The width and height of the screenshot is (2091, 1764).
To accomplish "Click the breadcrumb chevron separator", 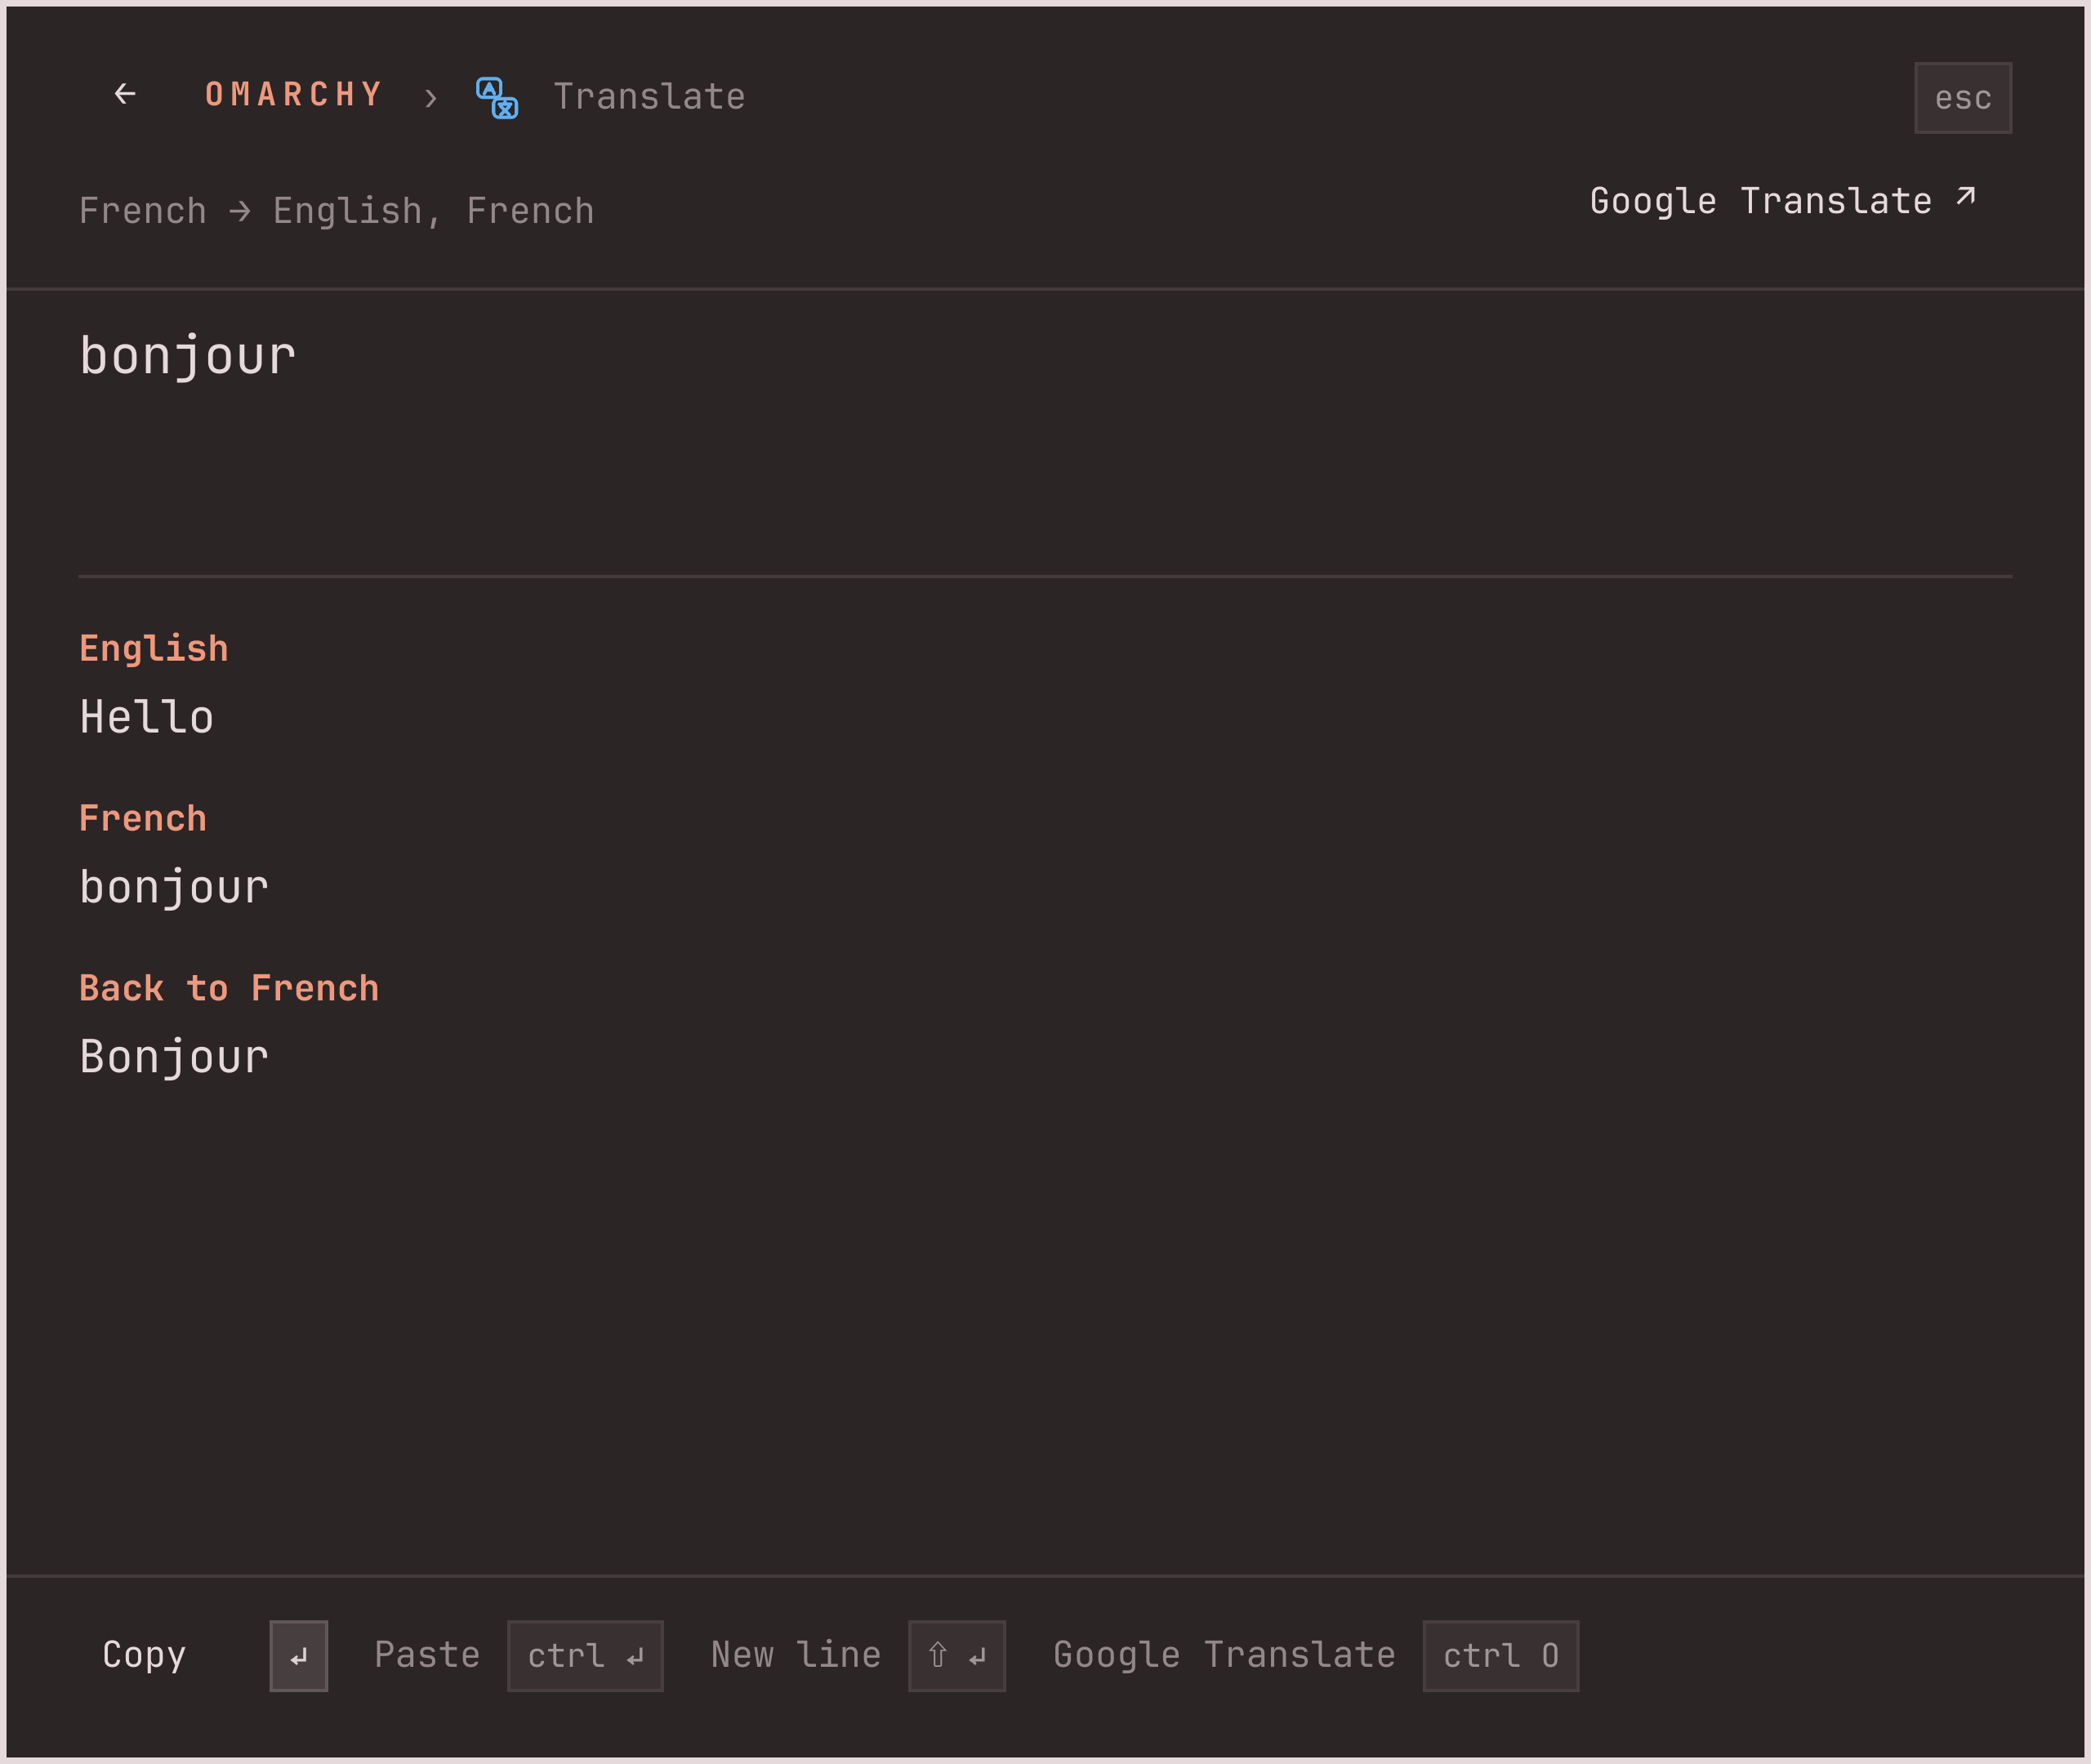I will [x=431, y=98].
